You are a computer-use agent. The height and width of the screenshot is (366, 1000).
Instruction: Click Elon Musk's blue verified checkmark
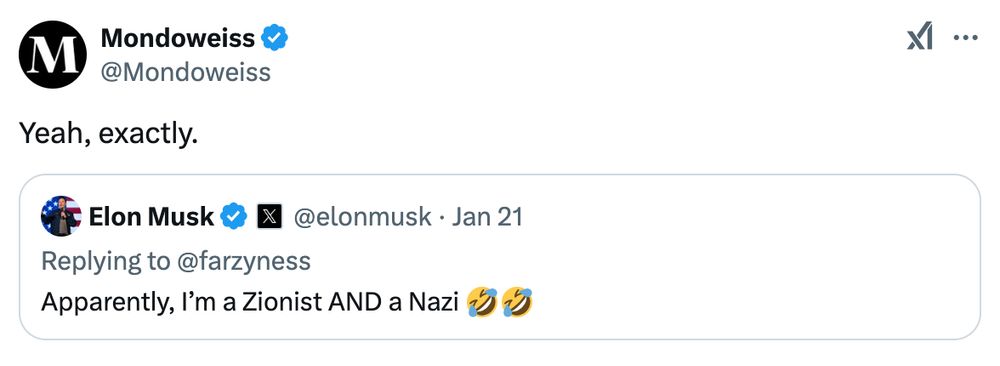(x=233, y=217)
